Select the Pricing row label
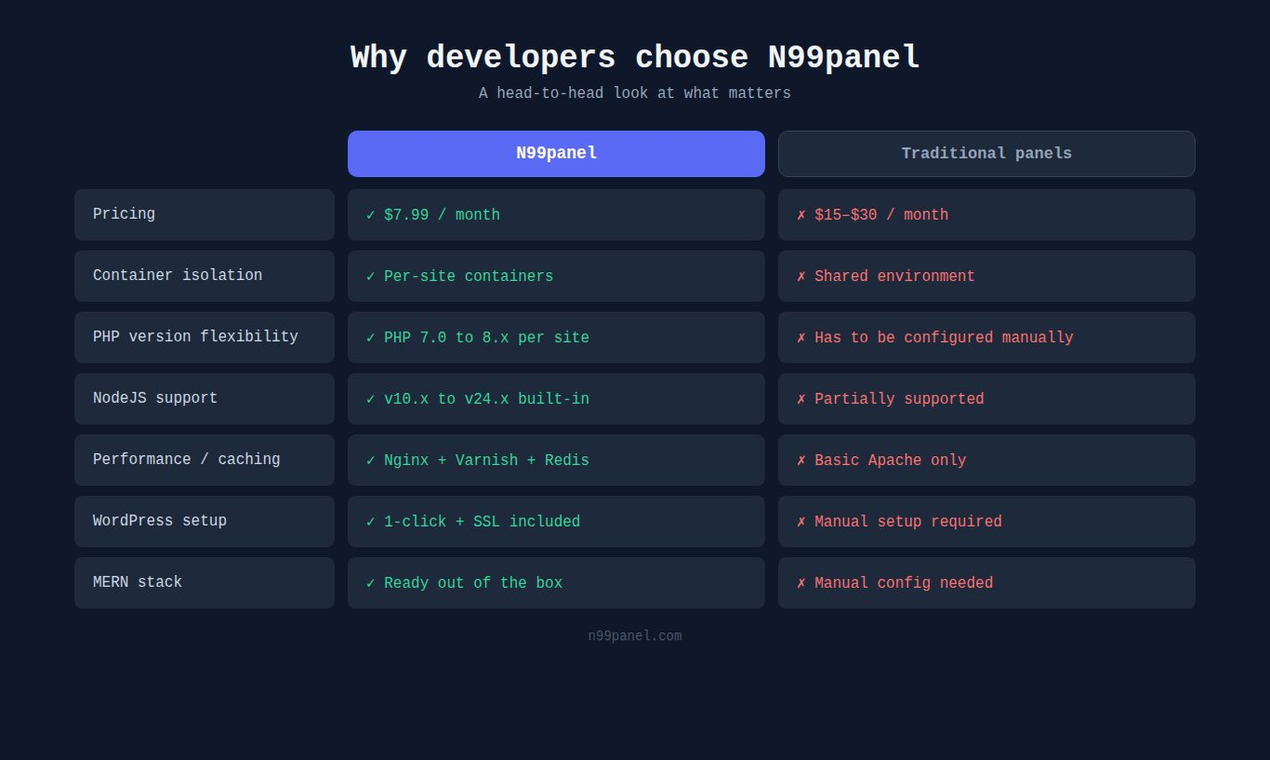The height and width of the screenshot is (760, 1270). tap(204, 215)
